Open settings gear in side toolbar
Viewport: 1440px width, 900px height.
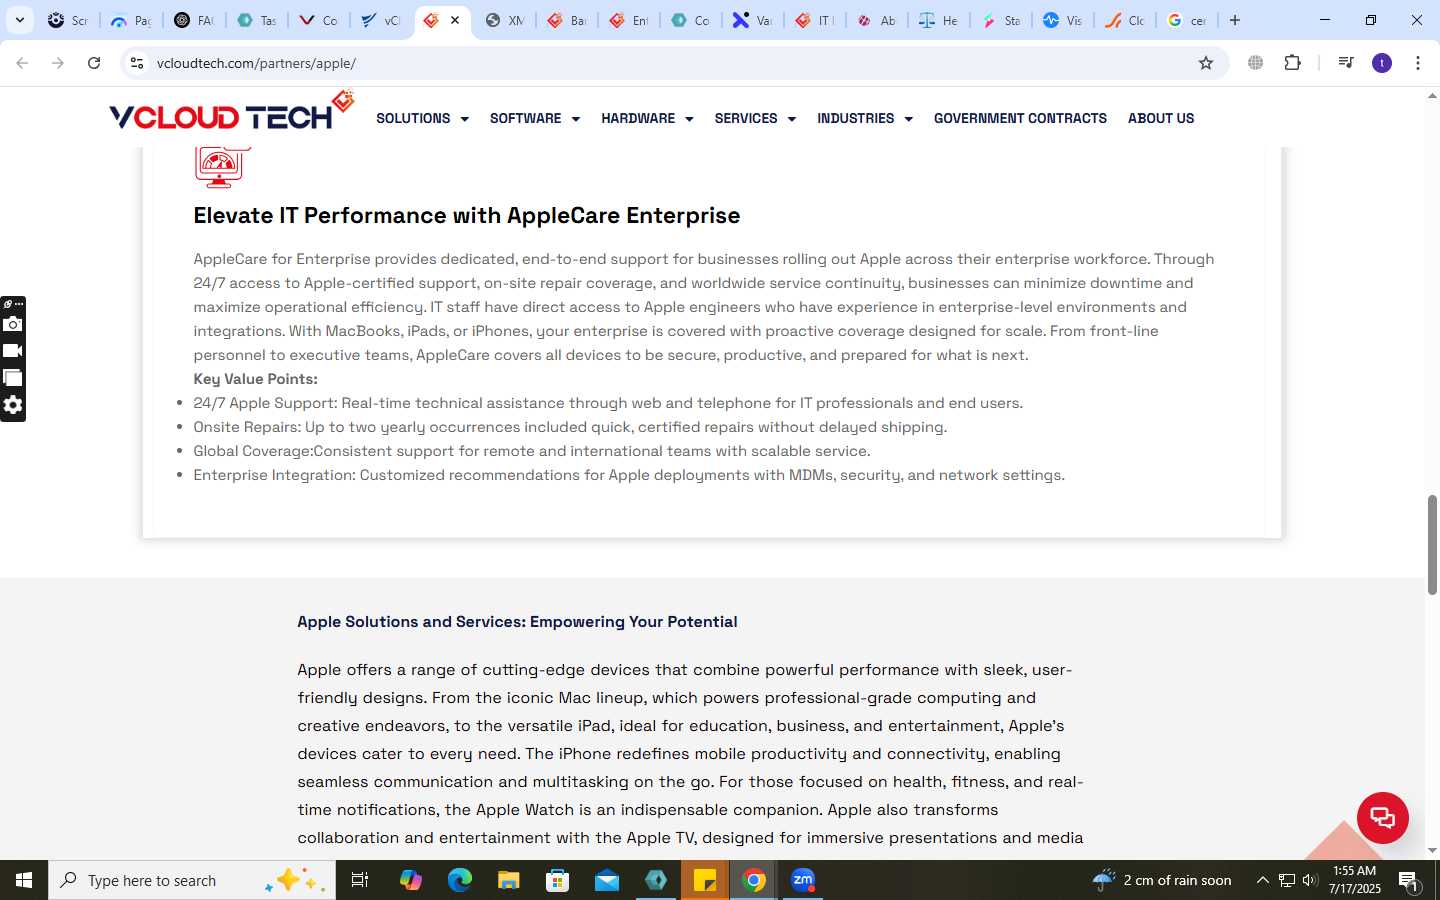point(13,405)
